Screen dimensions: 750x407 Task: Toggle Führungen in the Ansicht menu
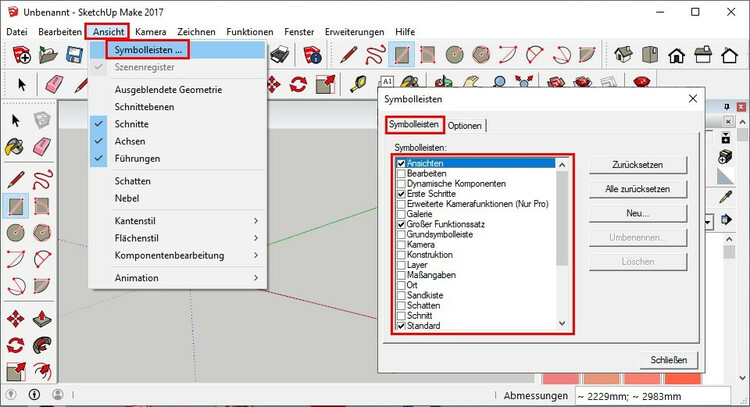[x=177, y=158]
